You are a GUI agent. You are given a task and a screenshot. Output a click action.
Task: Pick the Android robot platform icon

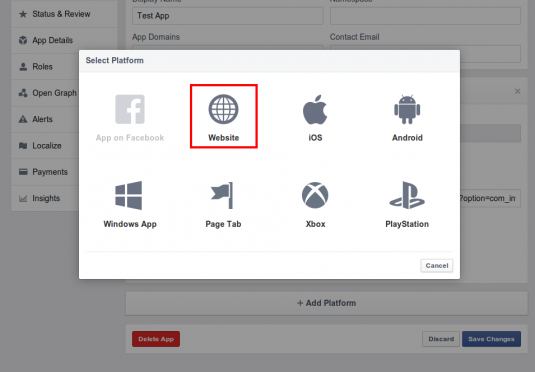point(407,109)
